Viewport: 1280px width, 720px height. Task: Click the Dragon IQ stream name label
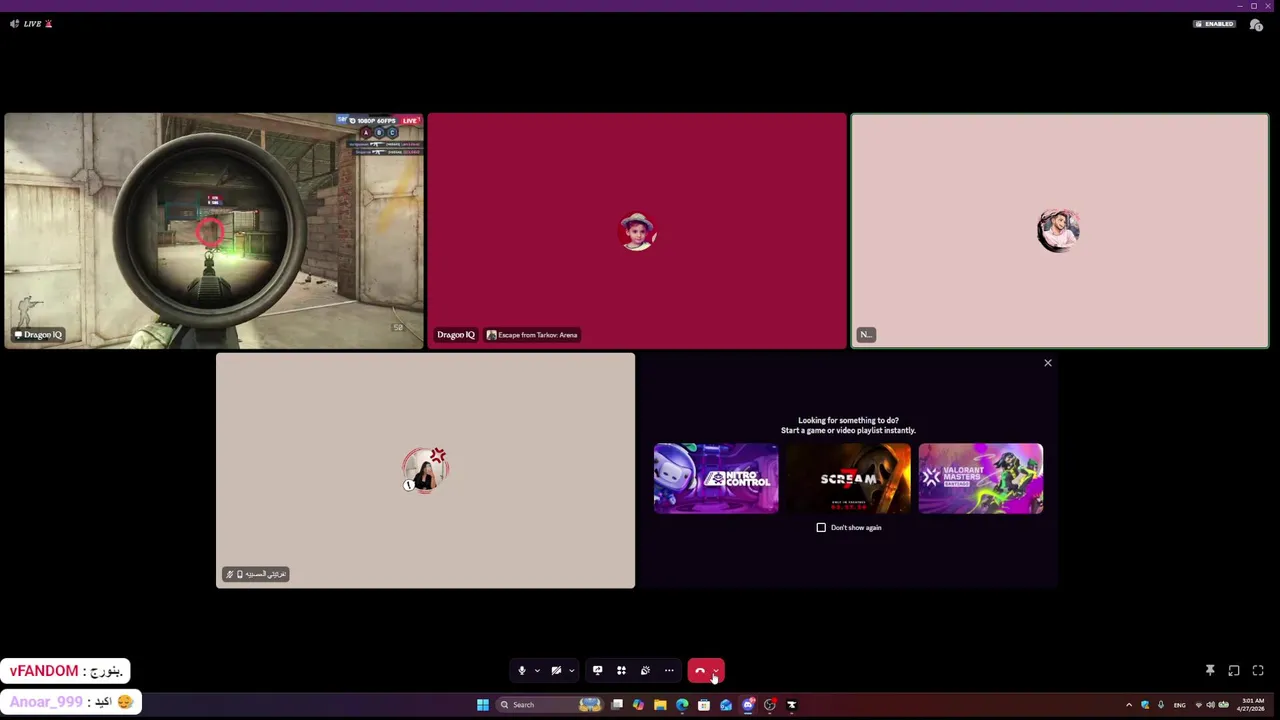pos(38,335)
